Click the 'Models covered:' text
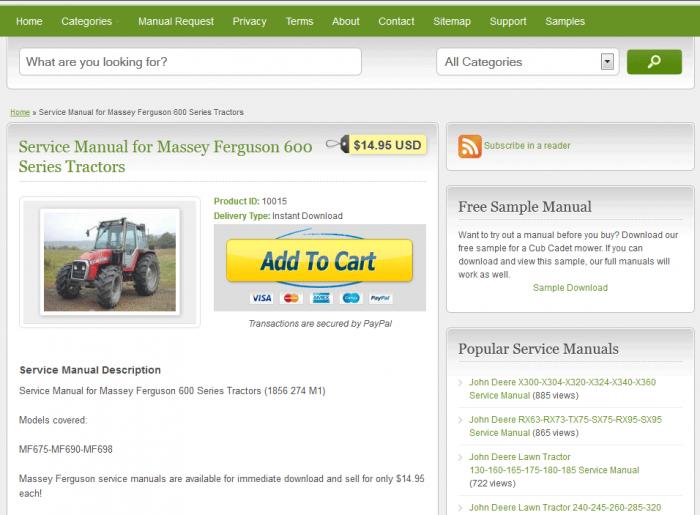 click(x=53, y=420)
